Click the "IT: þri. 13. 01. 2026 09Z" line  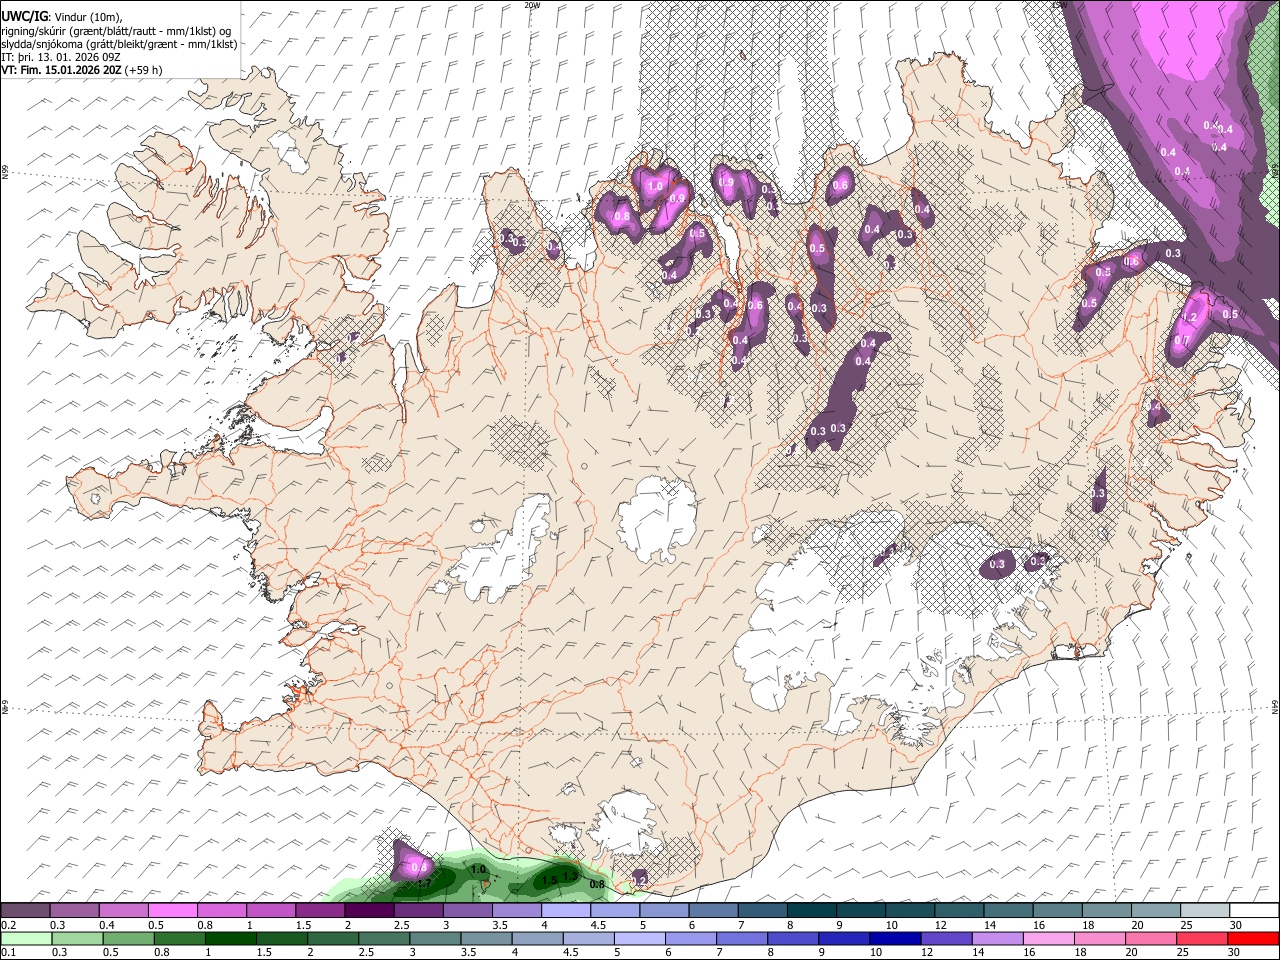(62, 57)
